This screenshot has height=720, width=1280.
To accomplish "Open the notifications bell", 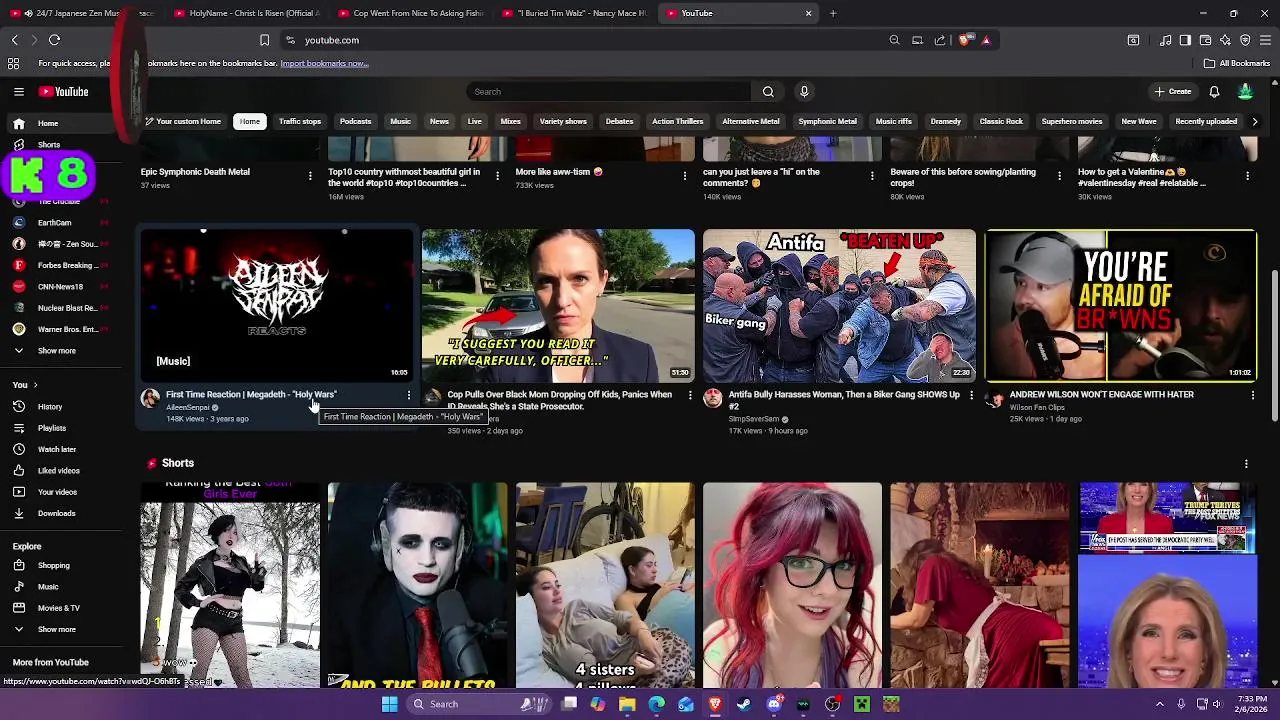I will pos(1214,92).
